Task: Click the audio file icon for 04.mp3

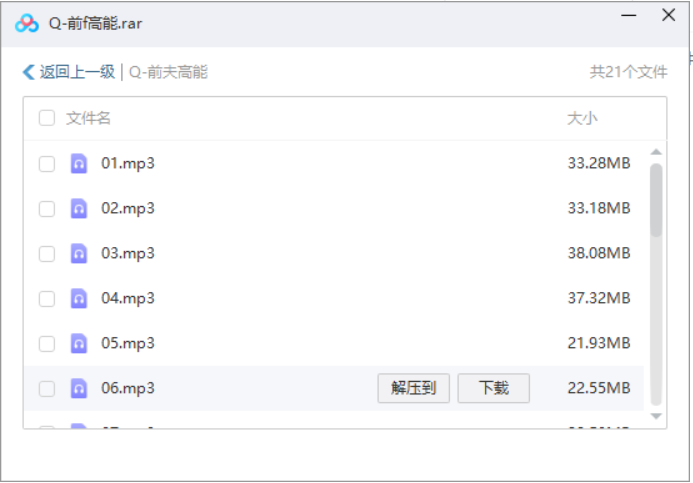Action: pyautogui.click(x=79, y=299)
